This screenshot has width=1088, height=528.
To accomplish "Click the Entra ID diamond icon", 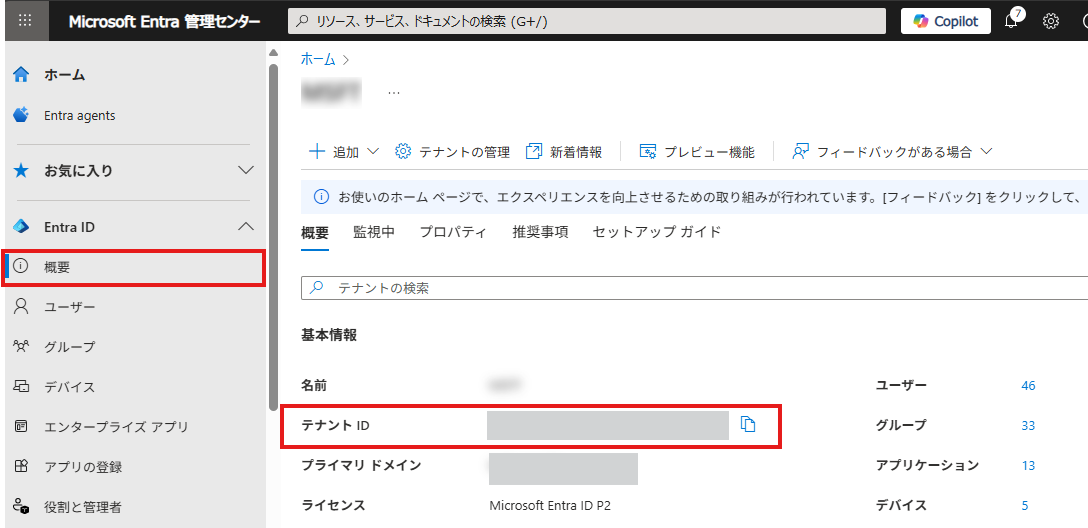I will (x=22, y=226).
